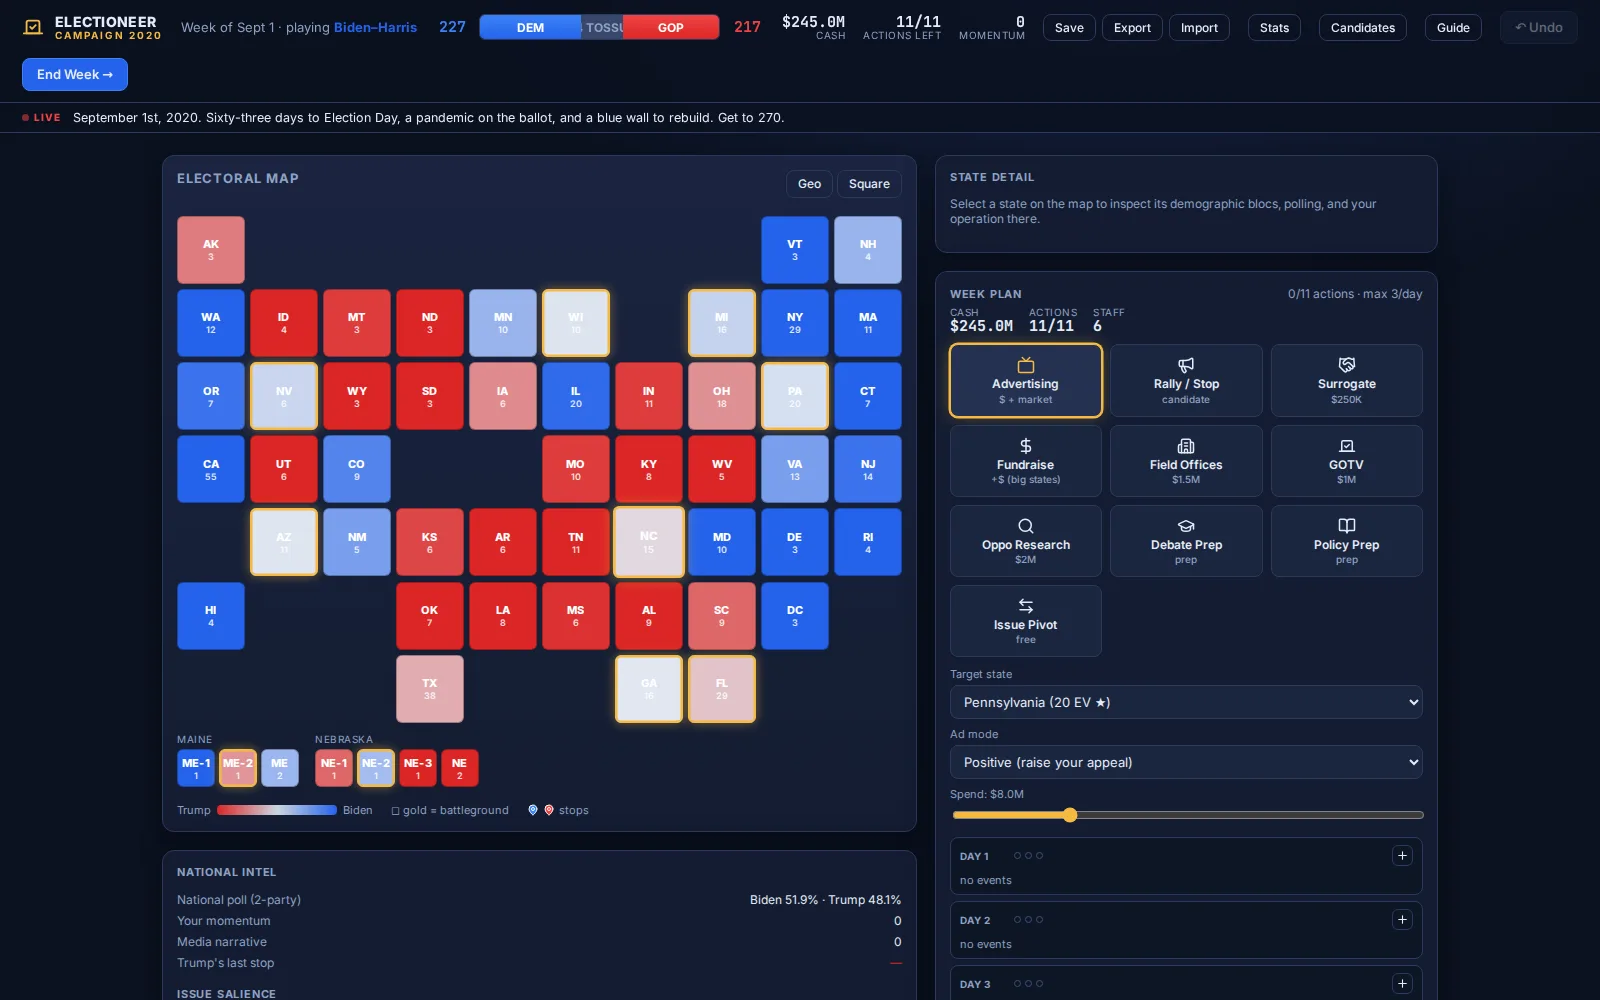Adjust the ad Spend slider
This screenshot has width=1600, height=1000.
tap(1187, 815)
